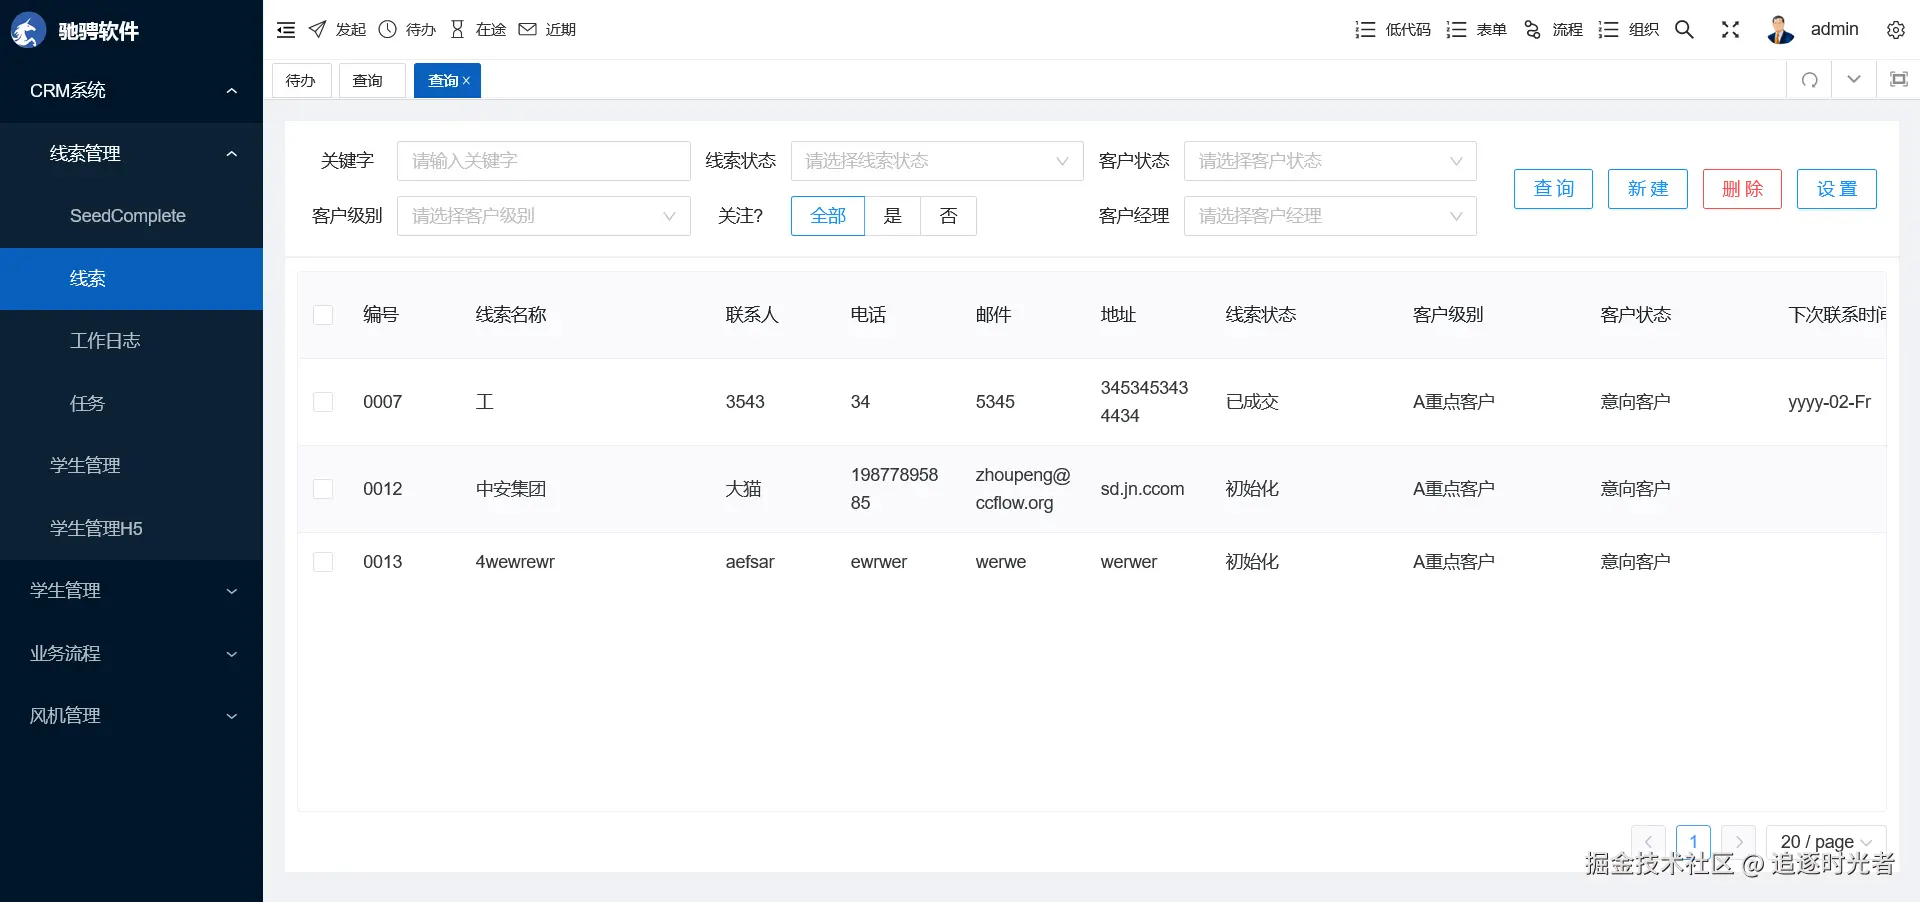
Task: Open the 近期 envelope icon
Action: 527,29
